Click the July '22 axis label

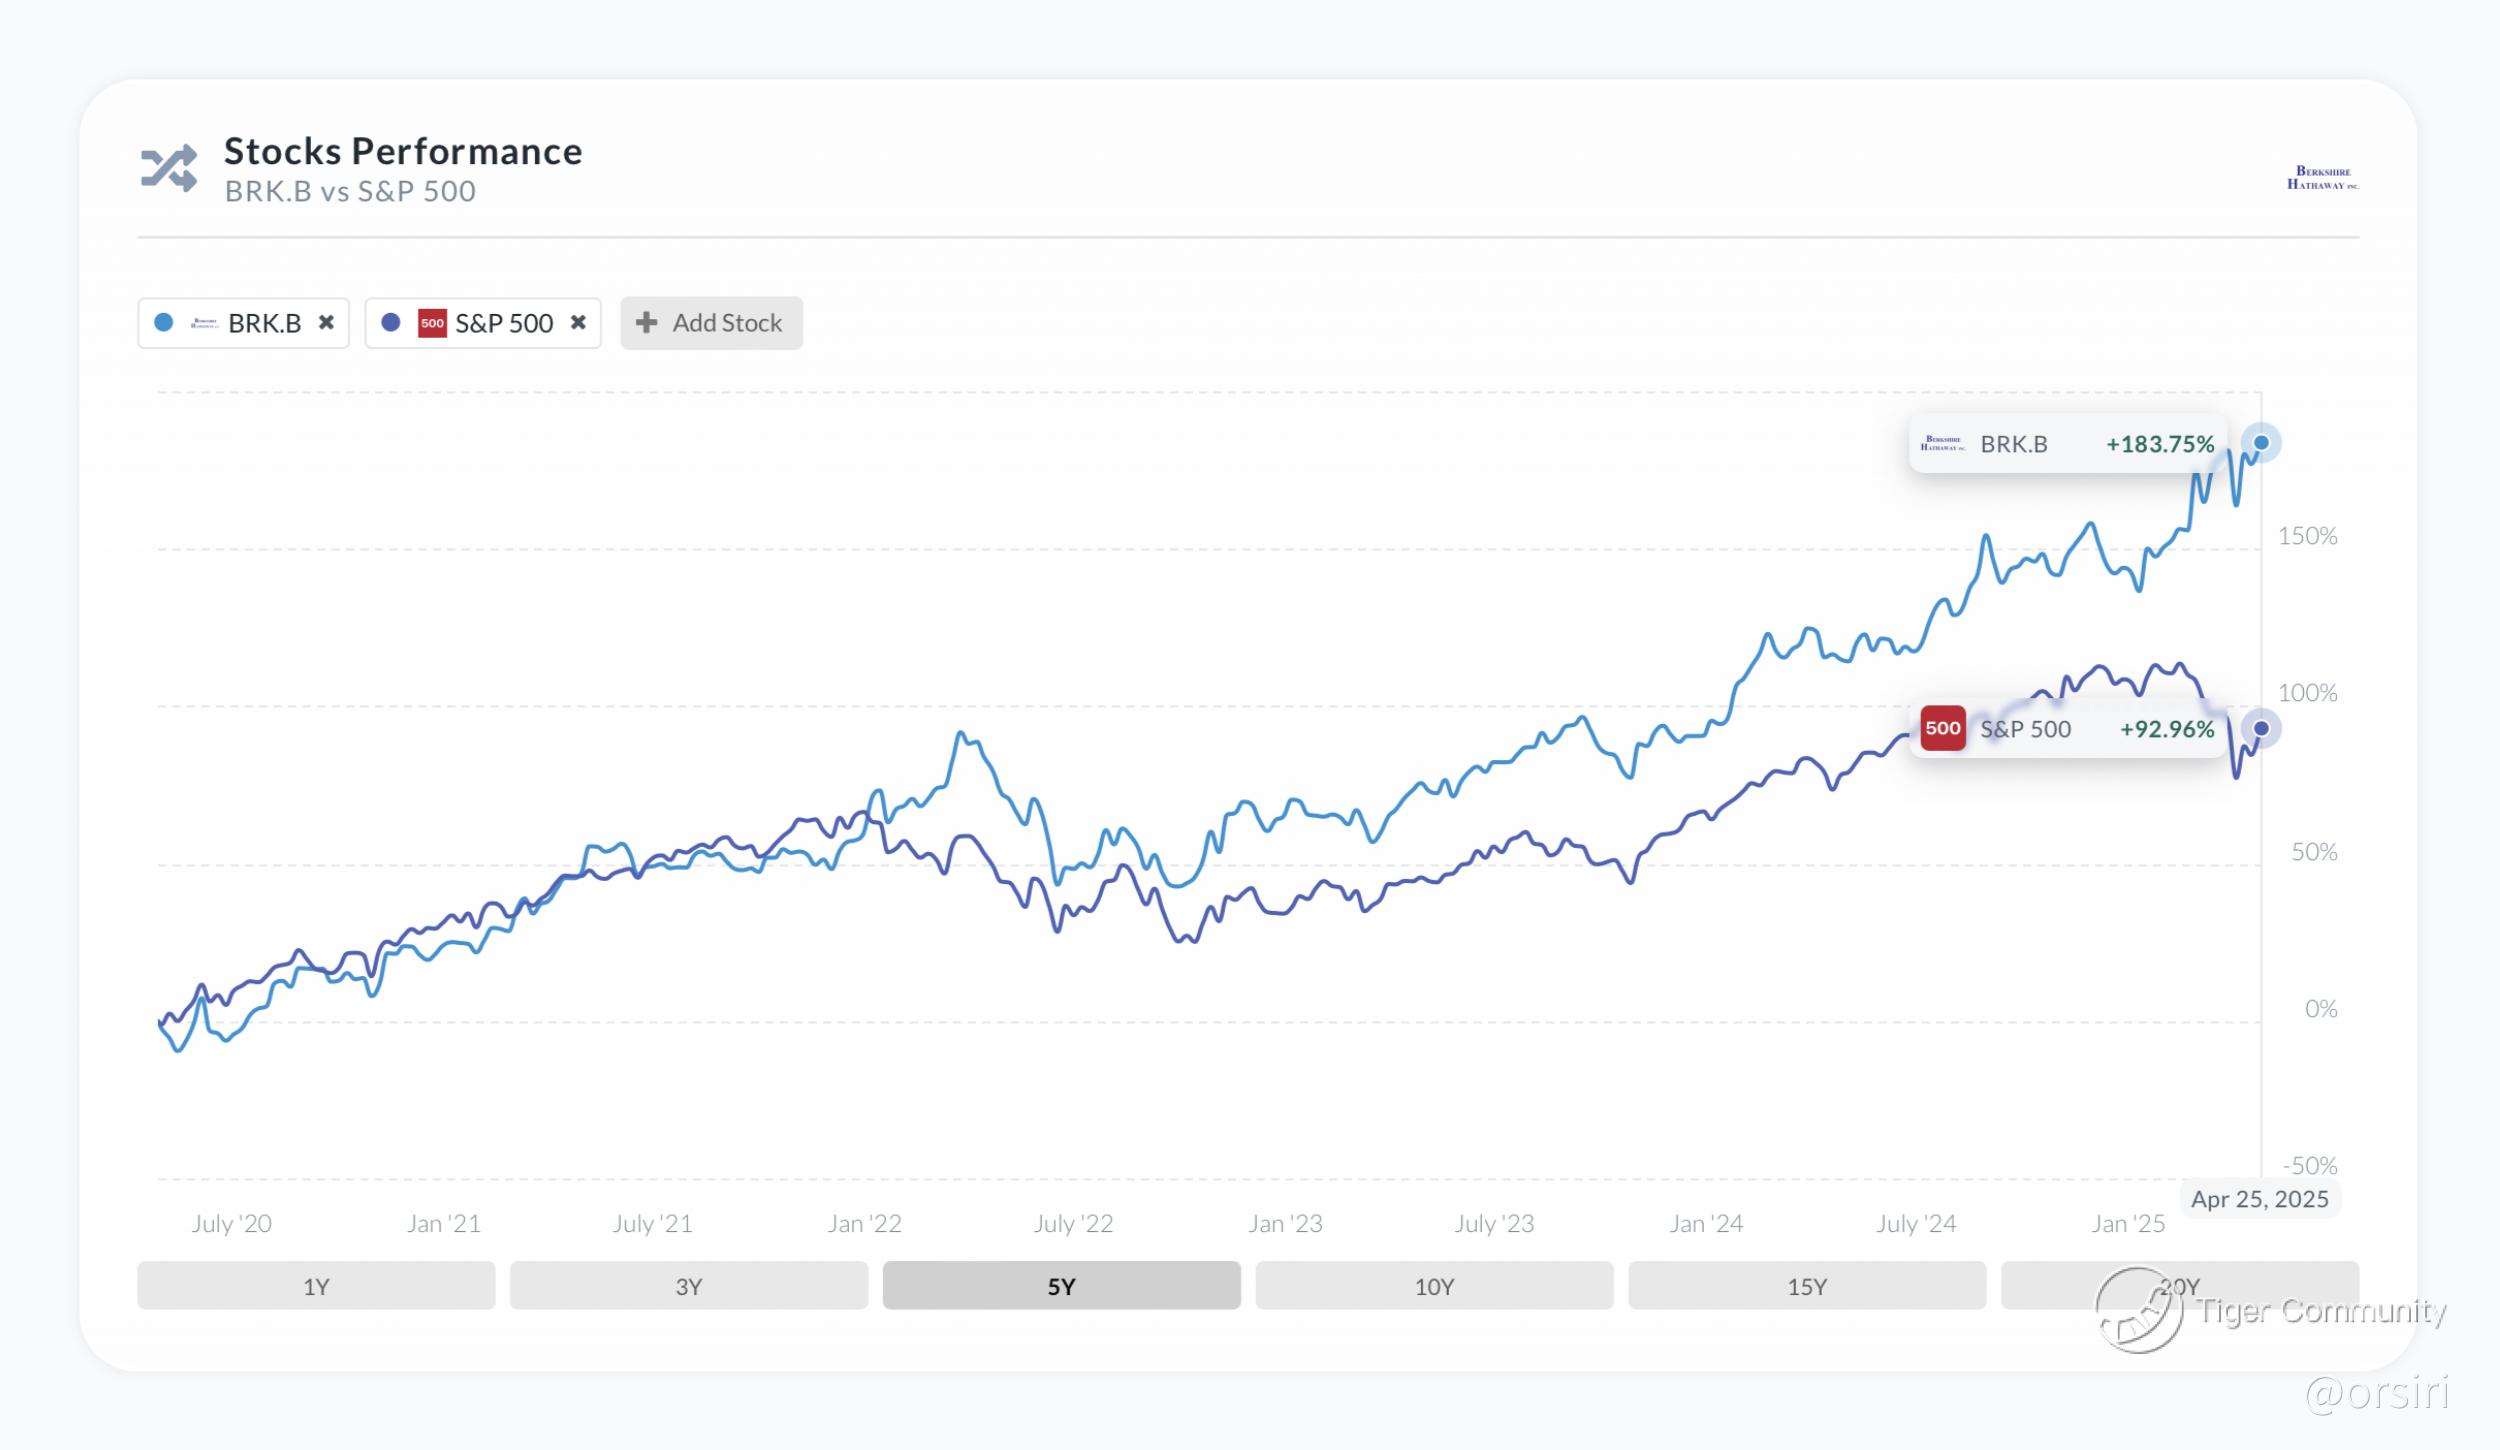click(x=1074, y=1224)
